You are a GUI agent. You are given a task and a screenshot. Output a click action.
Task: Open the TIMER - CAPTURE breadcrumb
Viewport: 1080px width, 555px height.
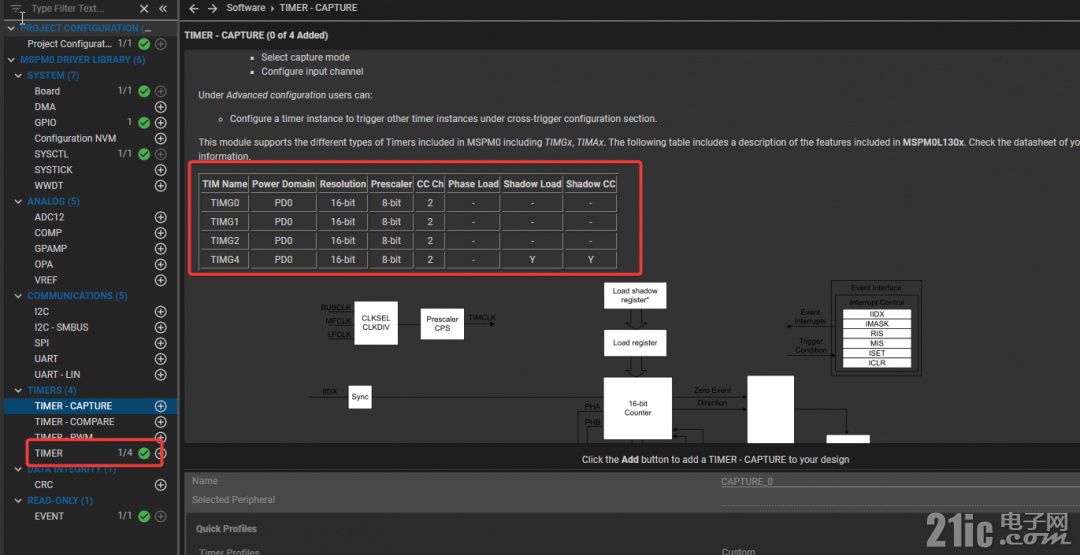pyautogui.click(x=318, y=8)
